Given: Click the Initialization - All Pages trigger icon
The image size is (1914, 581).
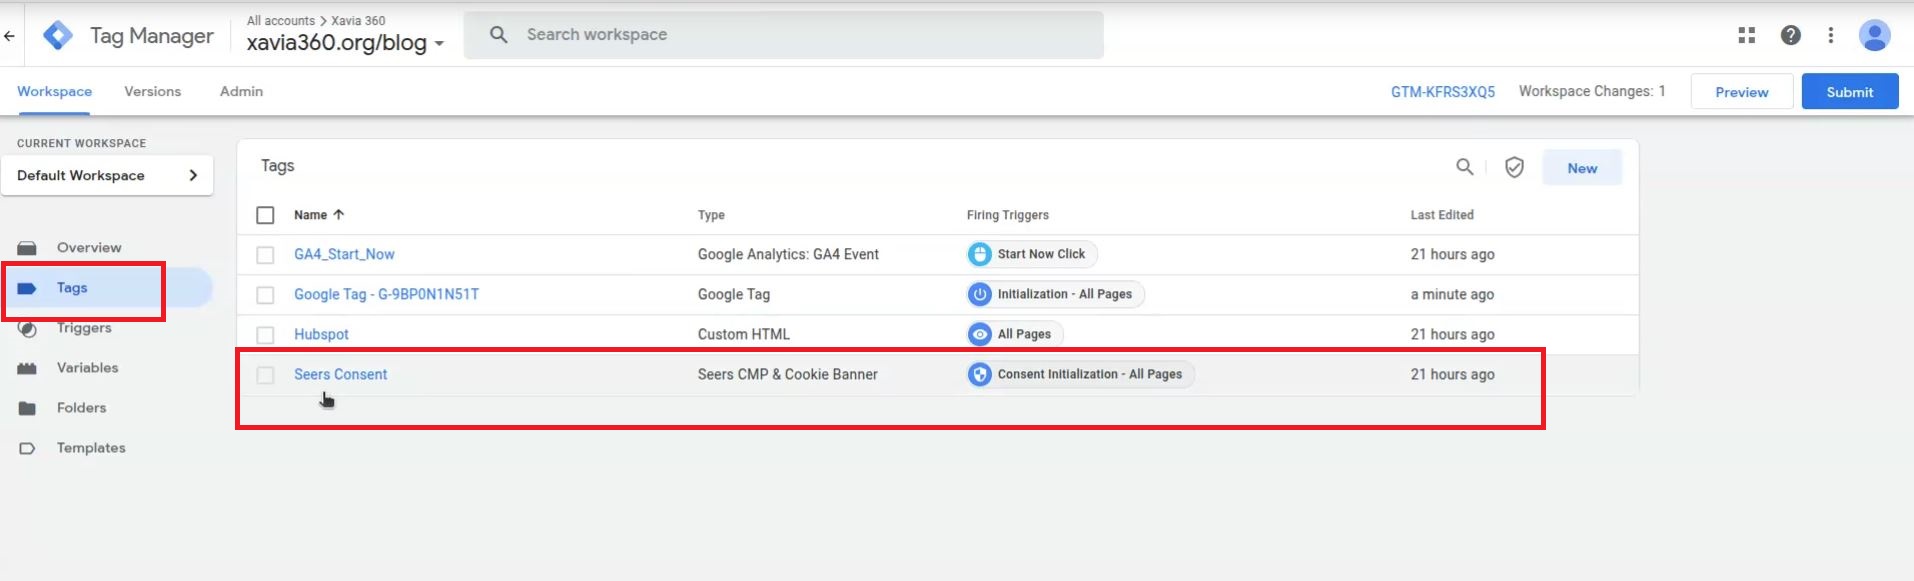Looking at the screenshot, I should (x=980, y=294).
